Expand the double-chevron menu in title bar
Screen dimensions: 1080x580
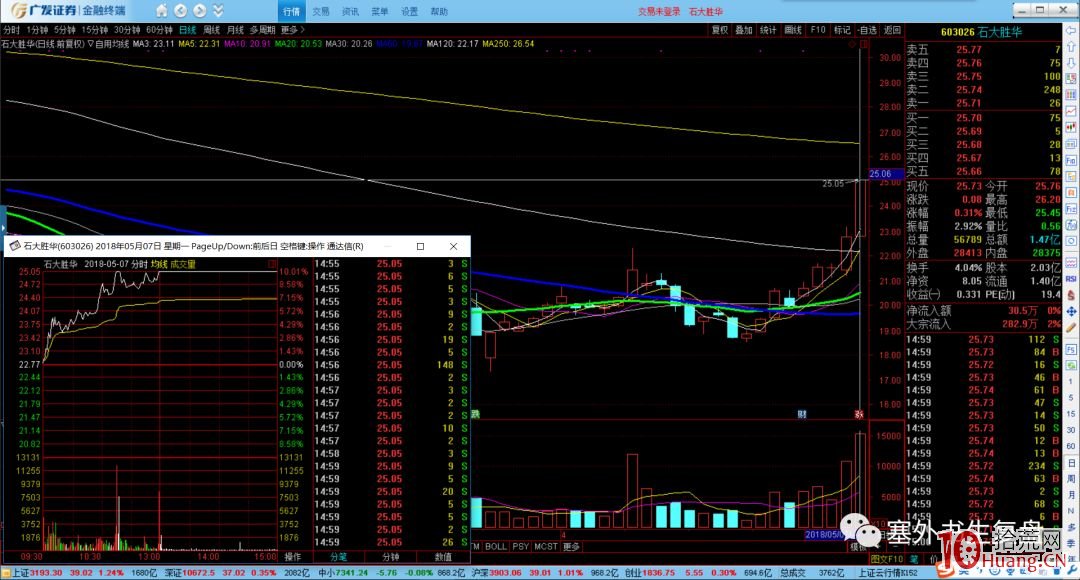tap(218, 10)
